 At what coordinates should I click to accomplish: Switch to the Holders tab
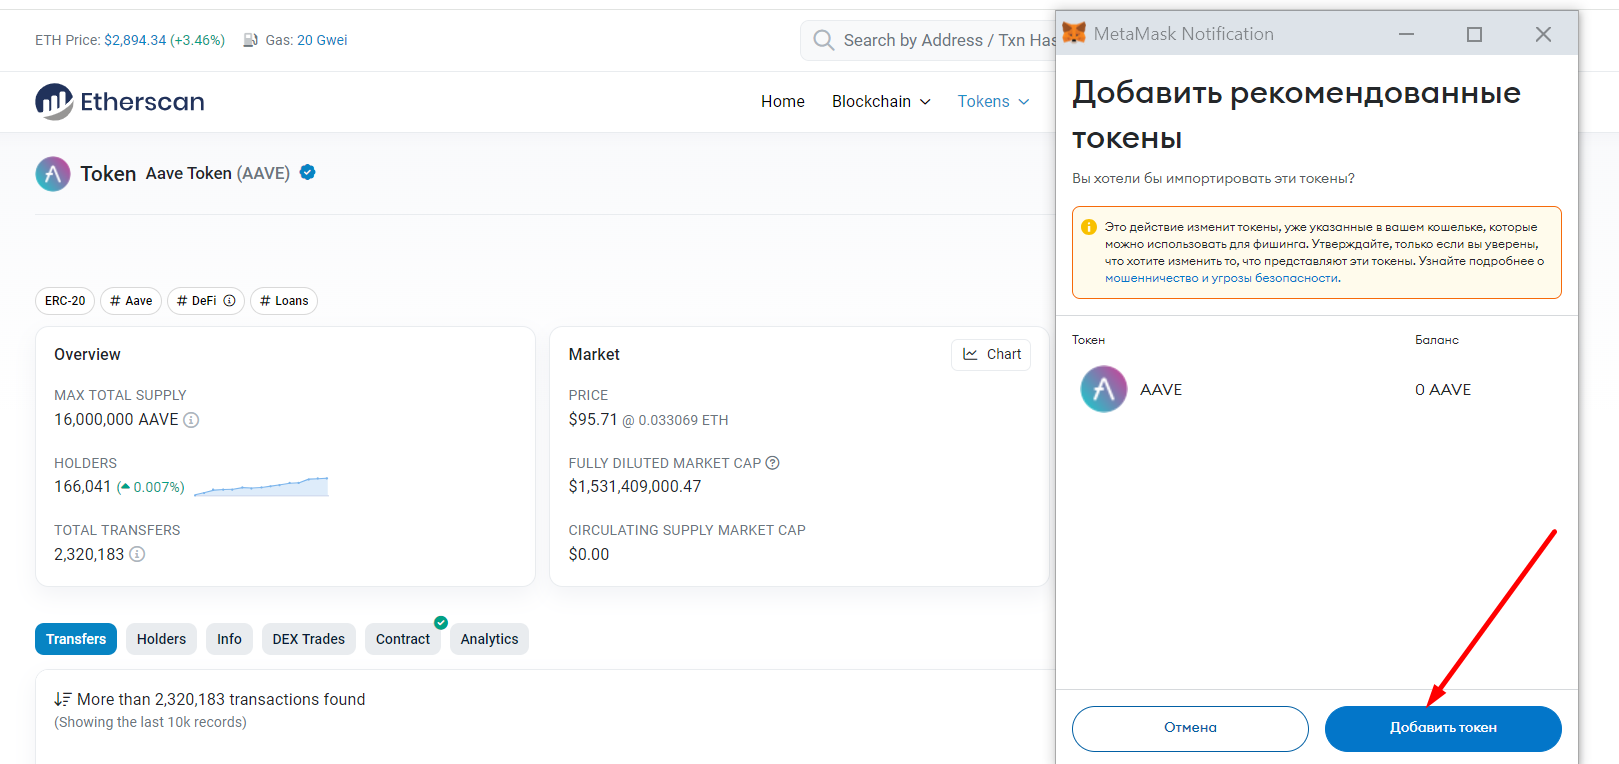(x=161, y=639)
